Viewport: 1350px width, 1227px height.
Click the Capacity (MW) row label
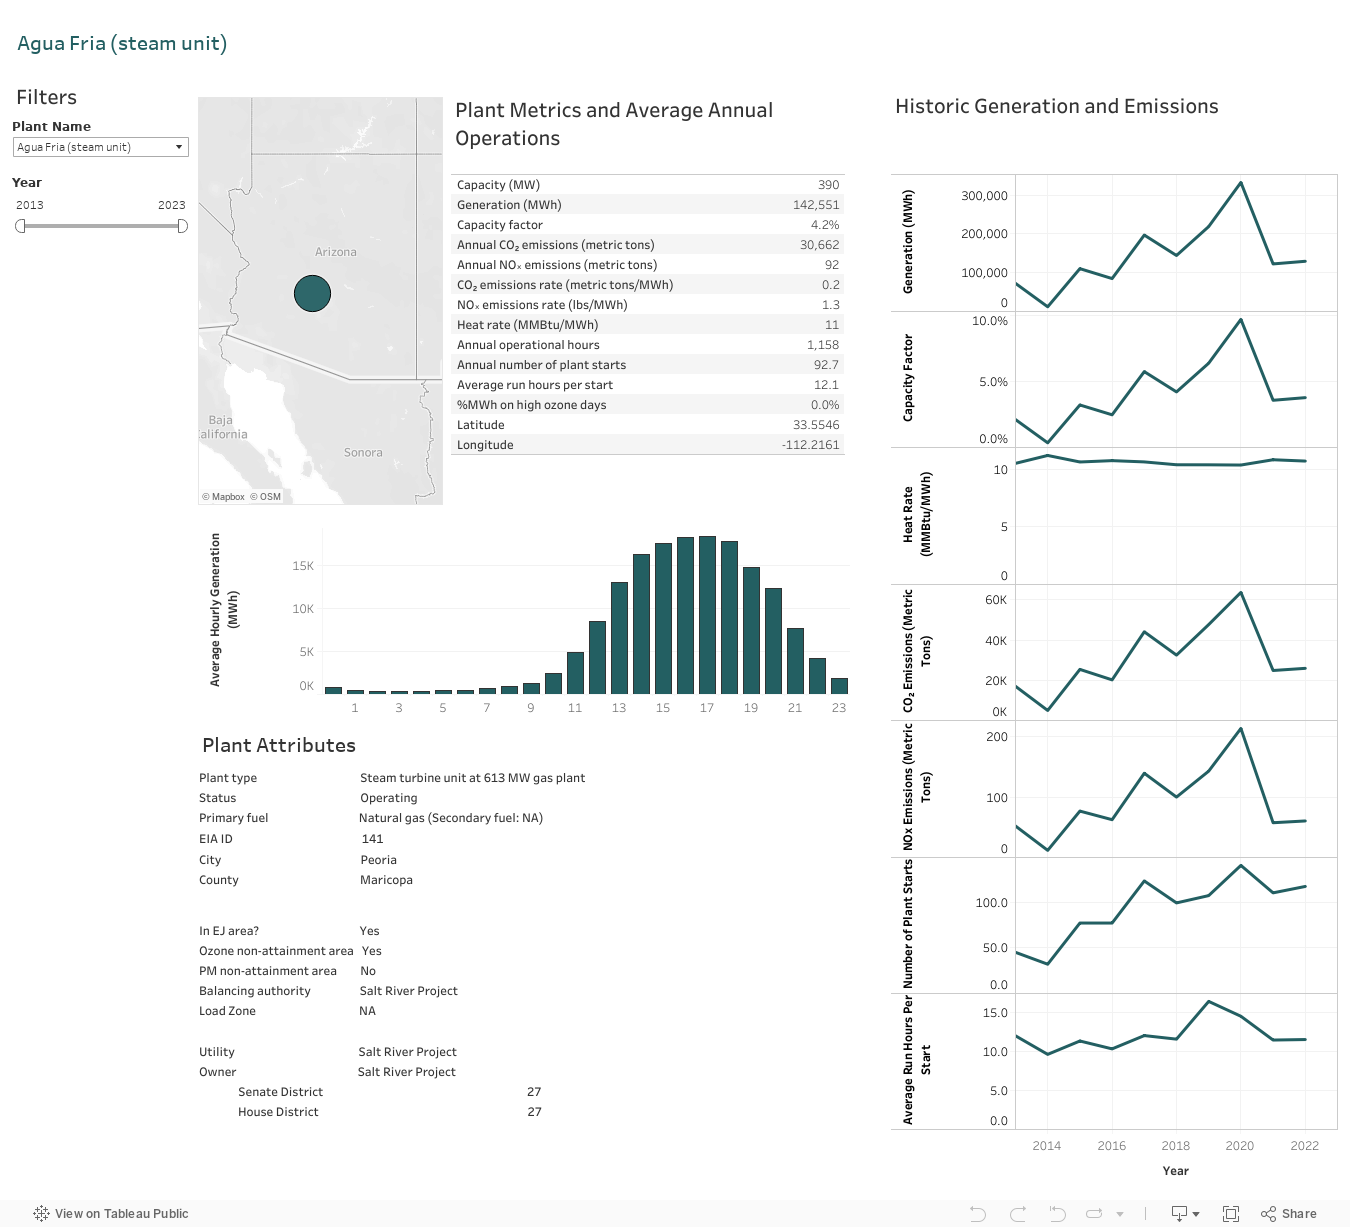click(498, 185)
